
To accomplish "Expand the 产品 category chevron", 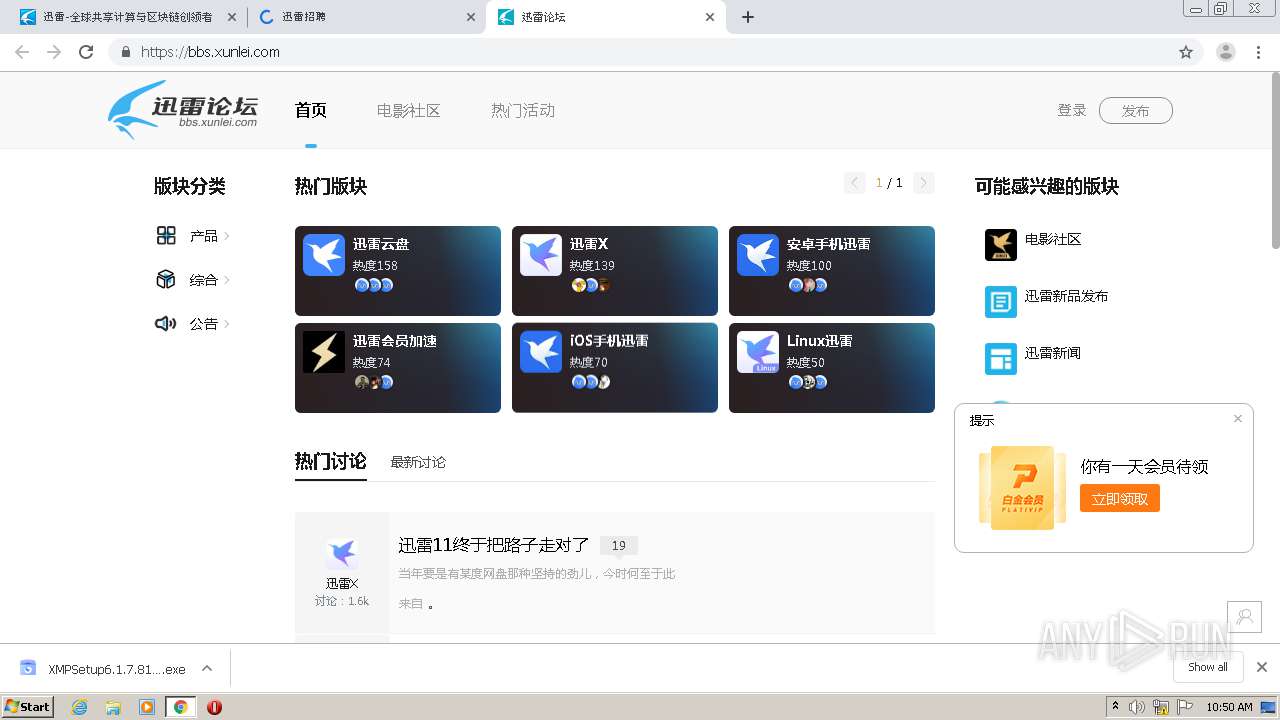I will pyautogui.click(x=227, y=236).
